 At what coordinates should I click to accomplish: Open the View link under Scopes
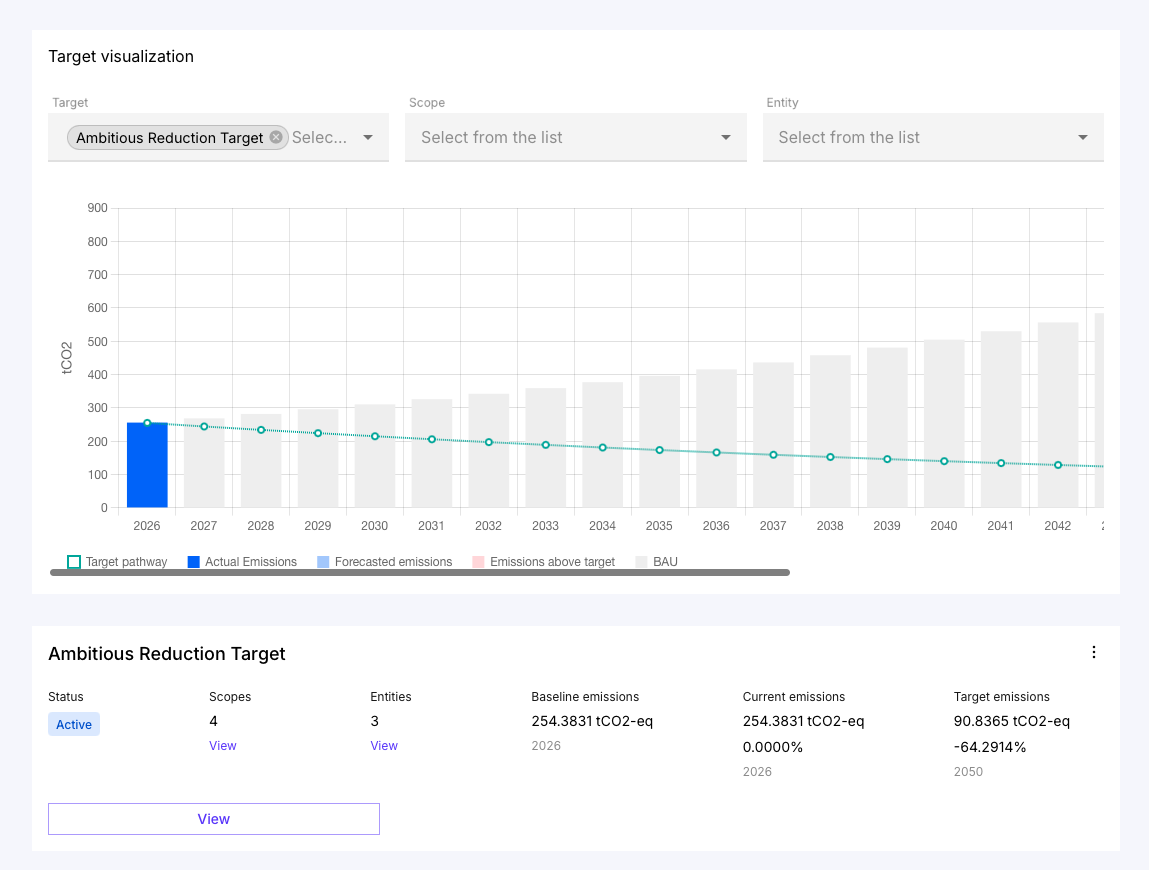click(223, 746)
